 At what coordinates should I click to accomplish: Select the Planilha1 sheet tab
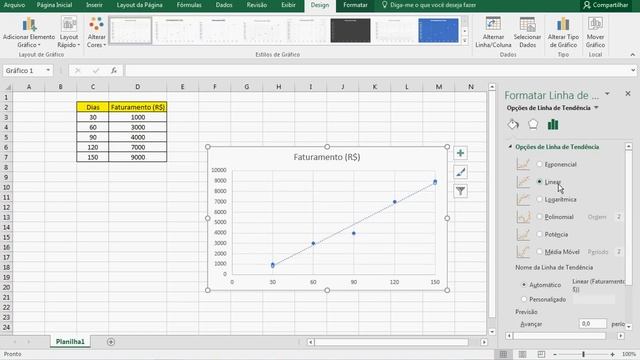[x=70, y=342]
